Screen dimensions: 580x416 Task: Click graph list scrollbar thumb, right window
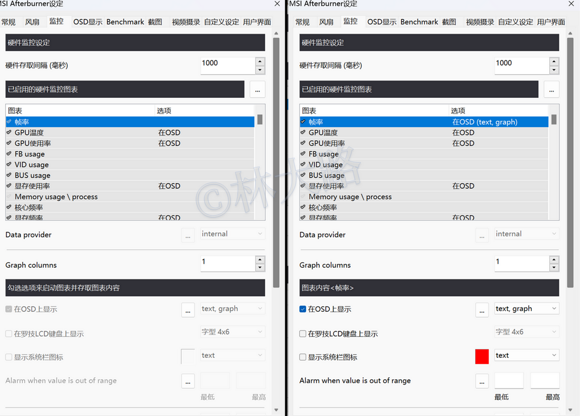554,119
